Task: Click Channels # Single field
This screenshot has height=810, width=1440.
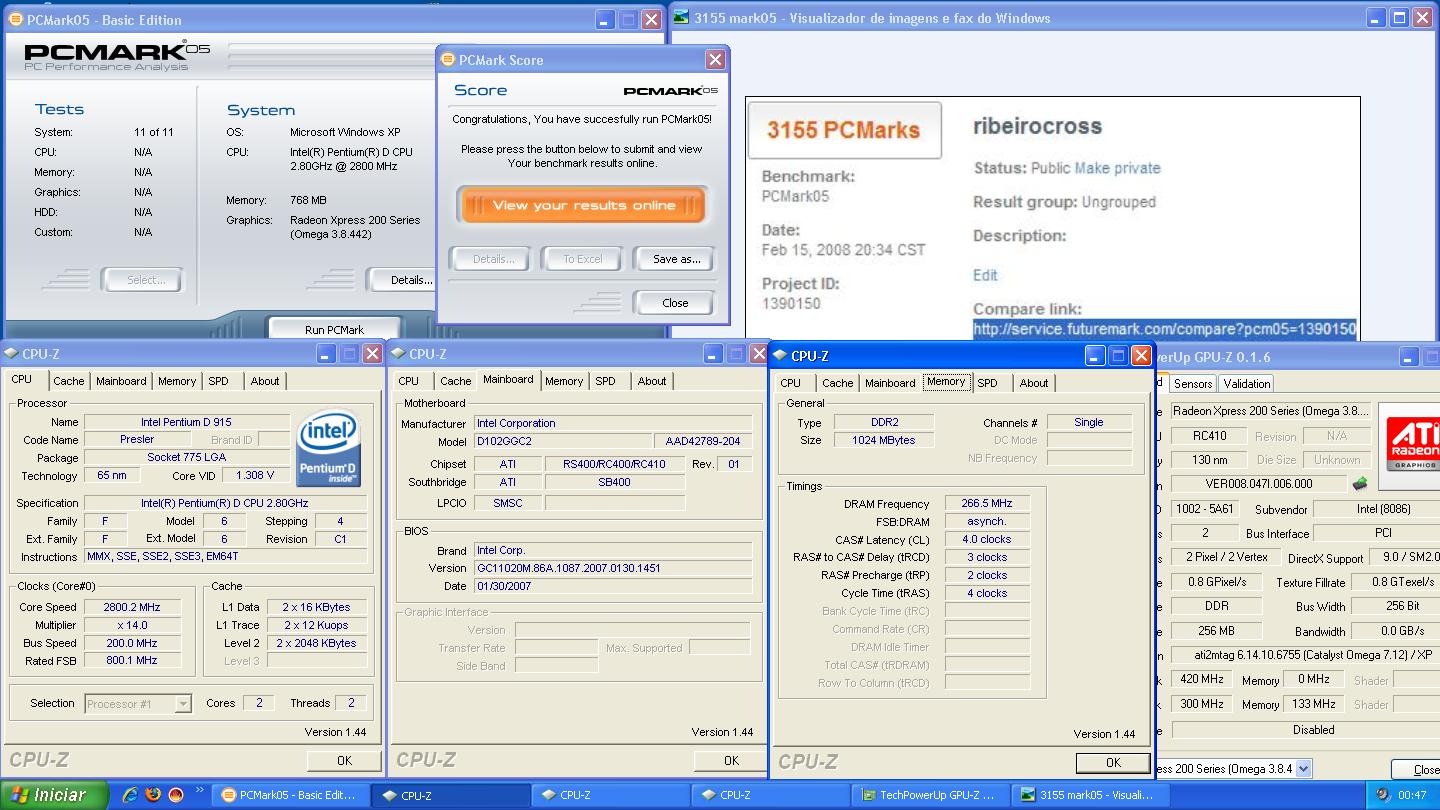Action: point(1089,422)
